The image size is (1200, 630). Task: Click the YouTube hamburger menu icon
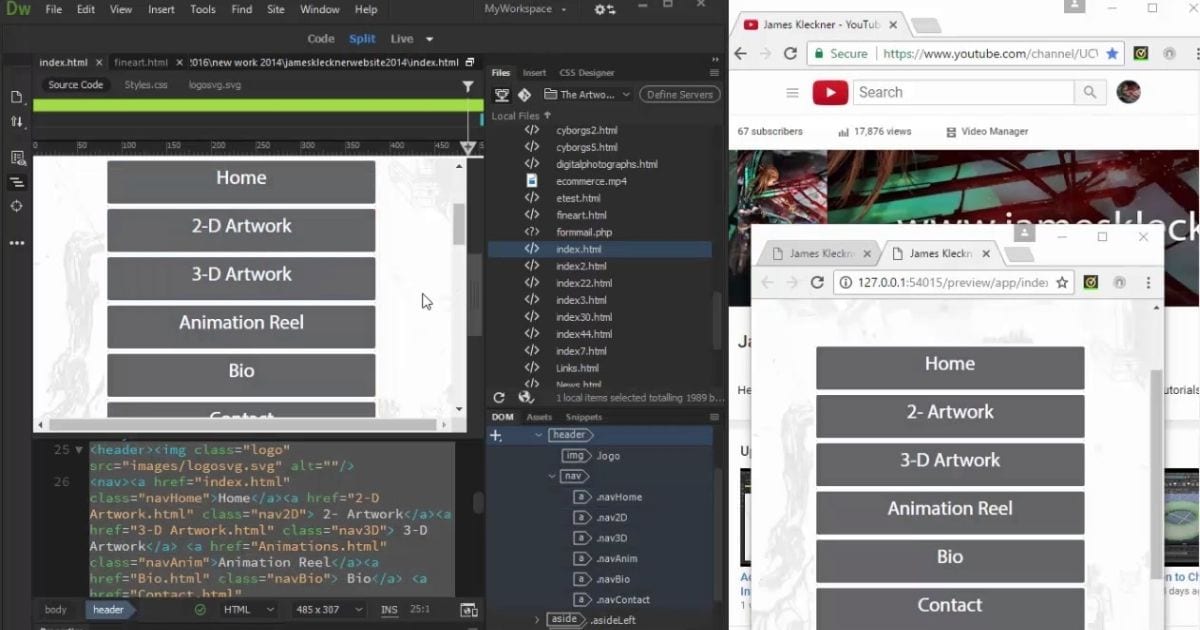tap(792, 93)
